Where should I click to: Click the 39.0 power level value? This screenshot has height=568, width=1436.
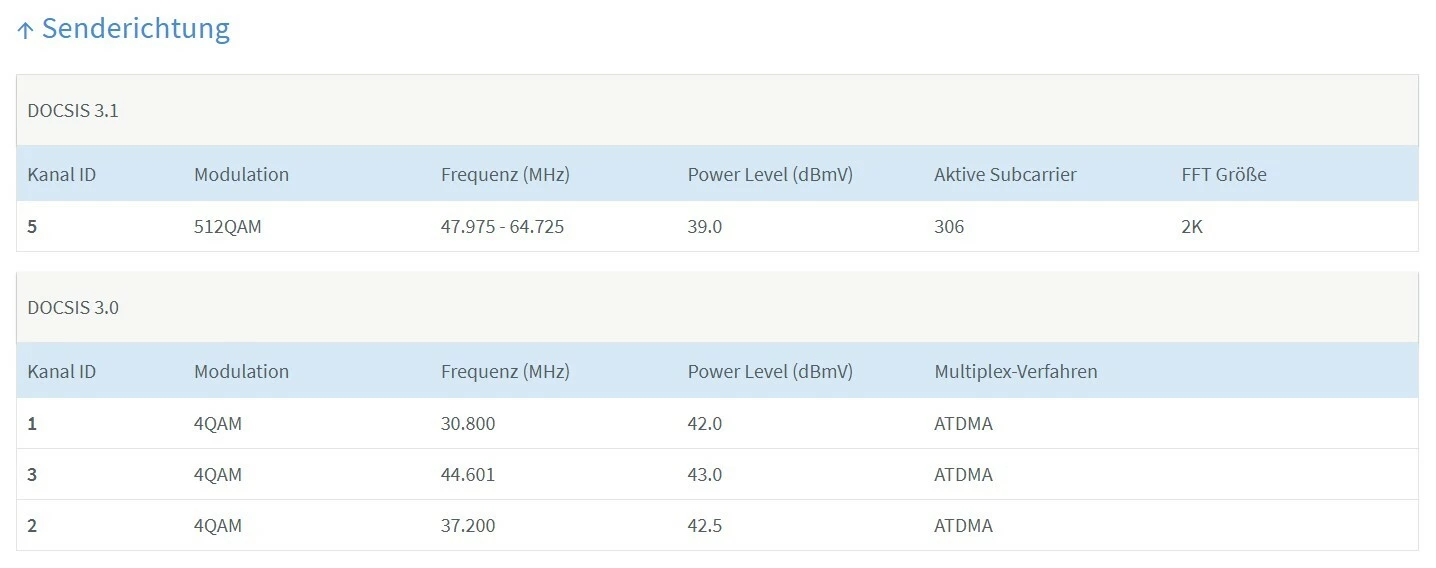(x=705, y=227)
